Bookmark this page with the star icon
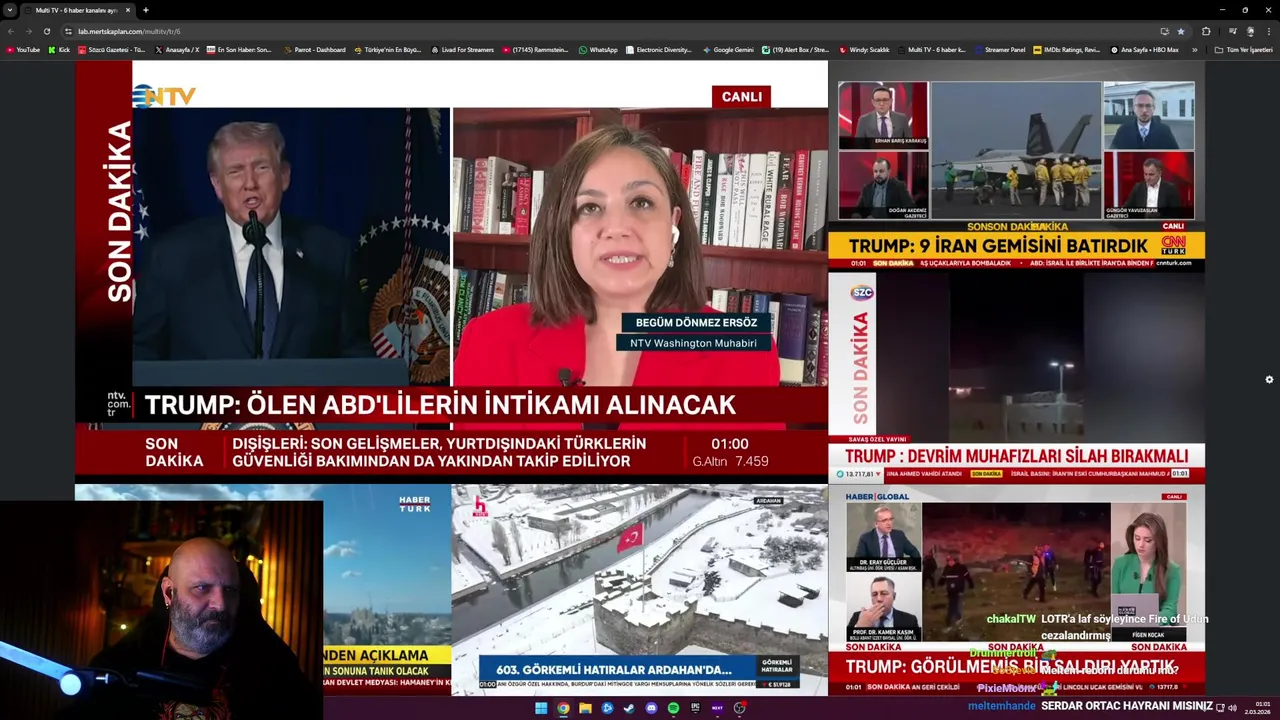This screenshot has height=720, width=1280. point(1181,31)
